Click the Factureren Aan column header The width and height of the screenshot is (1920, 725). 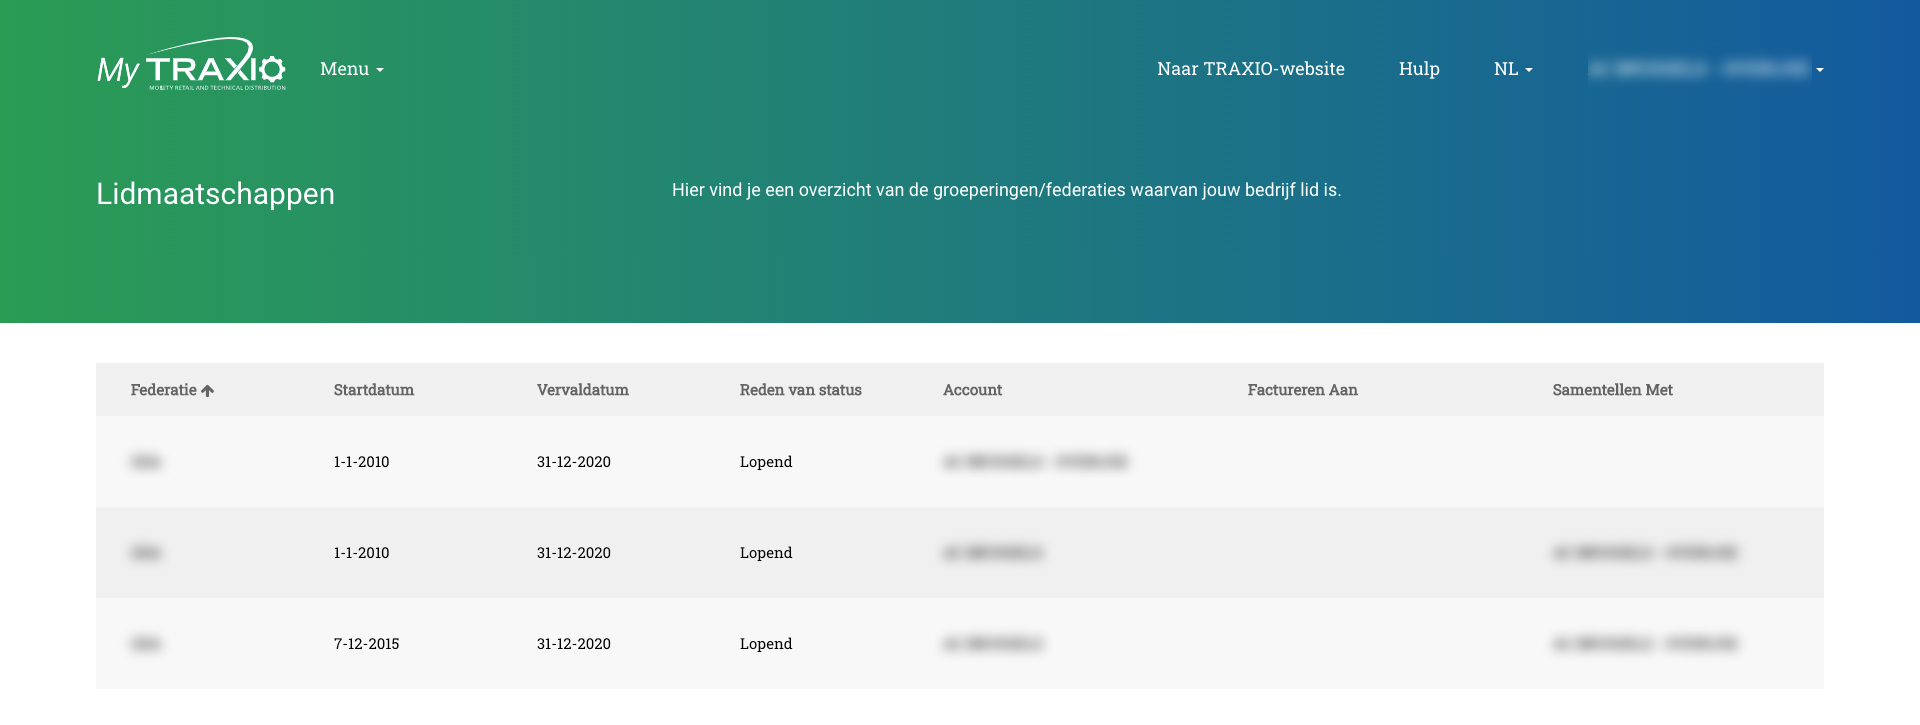1302,390
